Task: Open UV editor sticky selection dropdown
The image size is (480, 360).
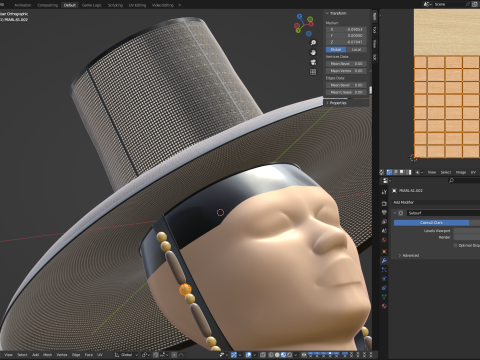Action: [419, 172]
